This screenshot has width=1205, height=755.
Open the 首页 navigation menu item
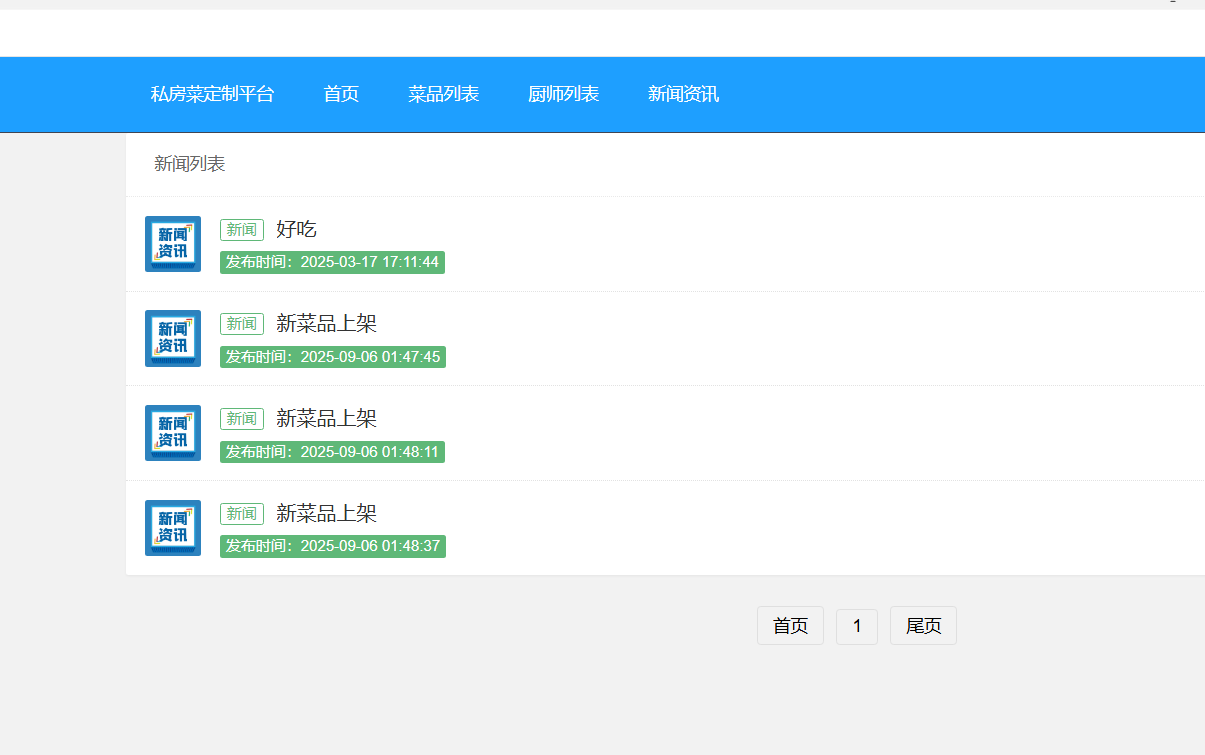(x=341, y=94)
